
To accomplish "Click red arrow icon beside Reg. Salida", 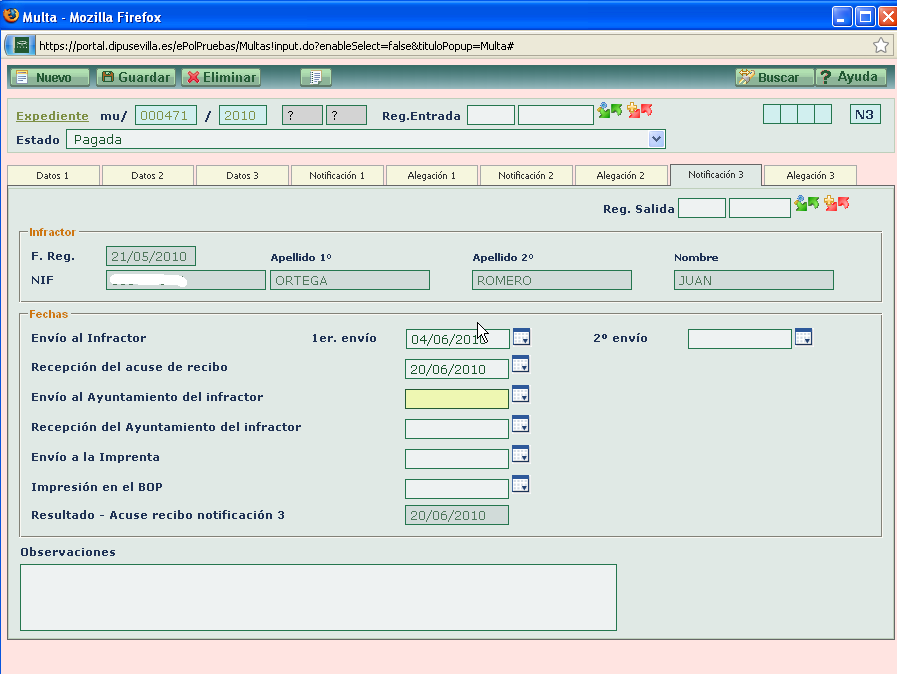I will click(837, 204).
